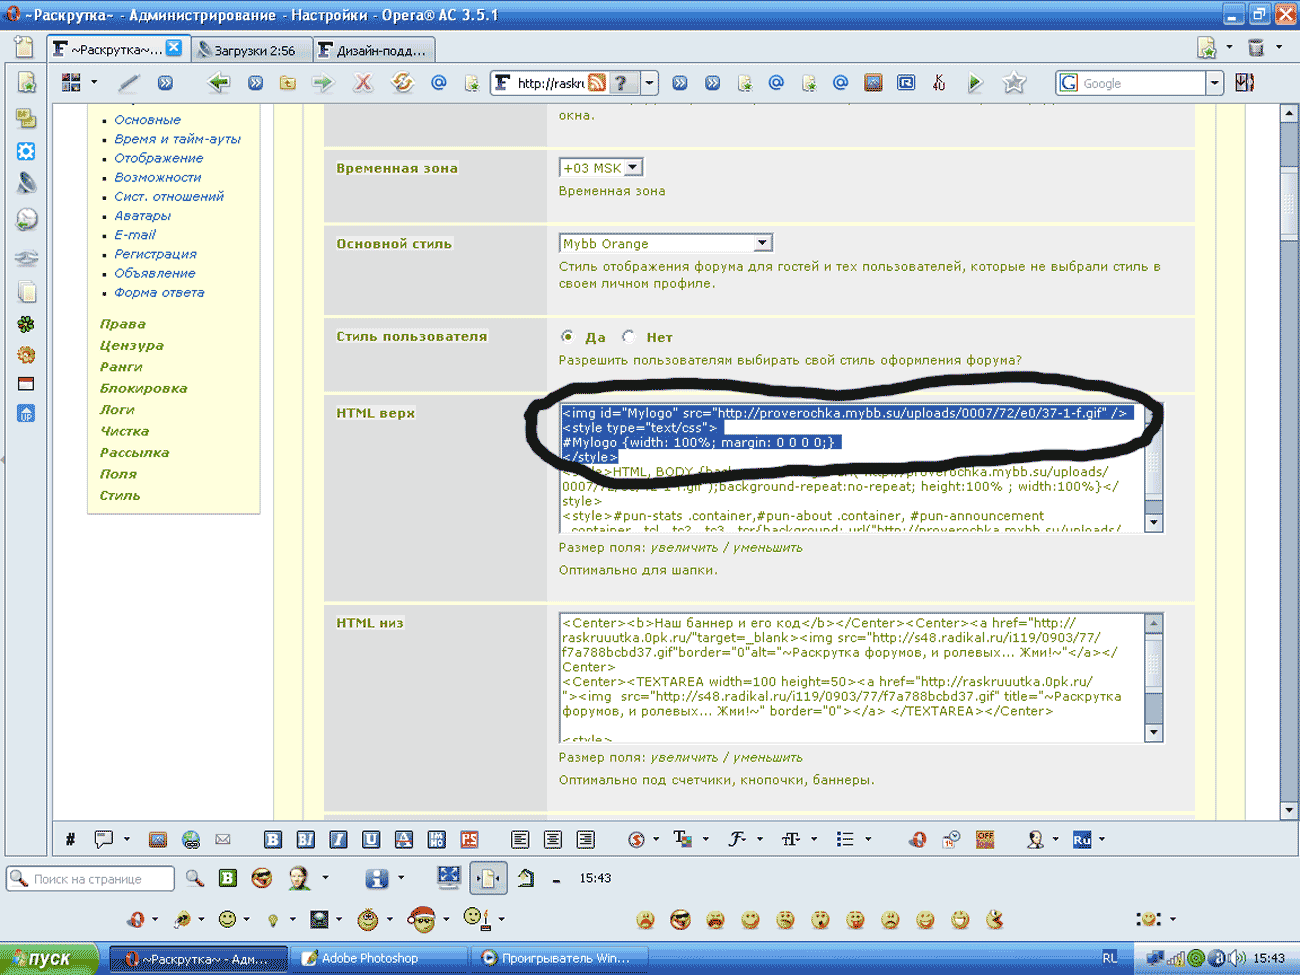Click the пуск Start button
This screenshot has width=1300, height=975.
coord(48,958)
